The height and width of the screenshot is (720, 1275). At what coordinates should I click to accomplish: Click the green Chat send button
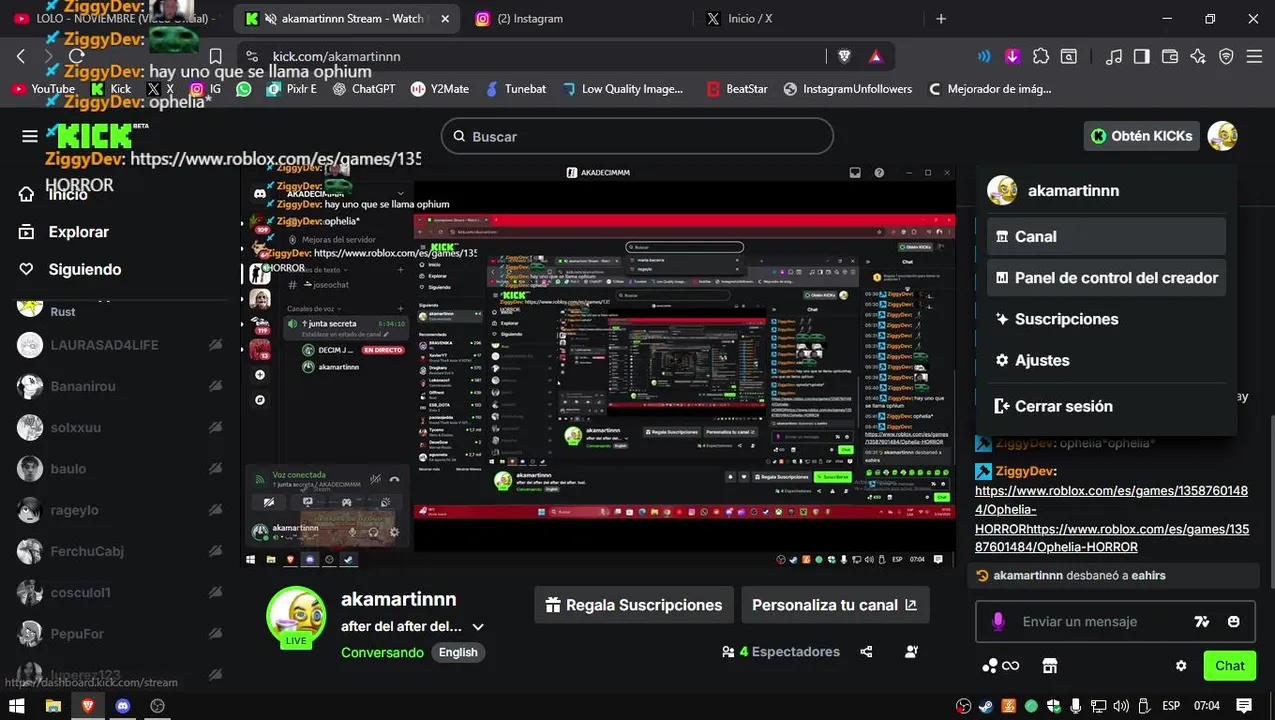click(1230, 666)
